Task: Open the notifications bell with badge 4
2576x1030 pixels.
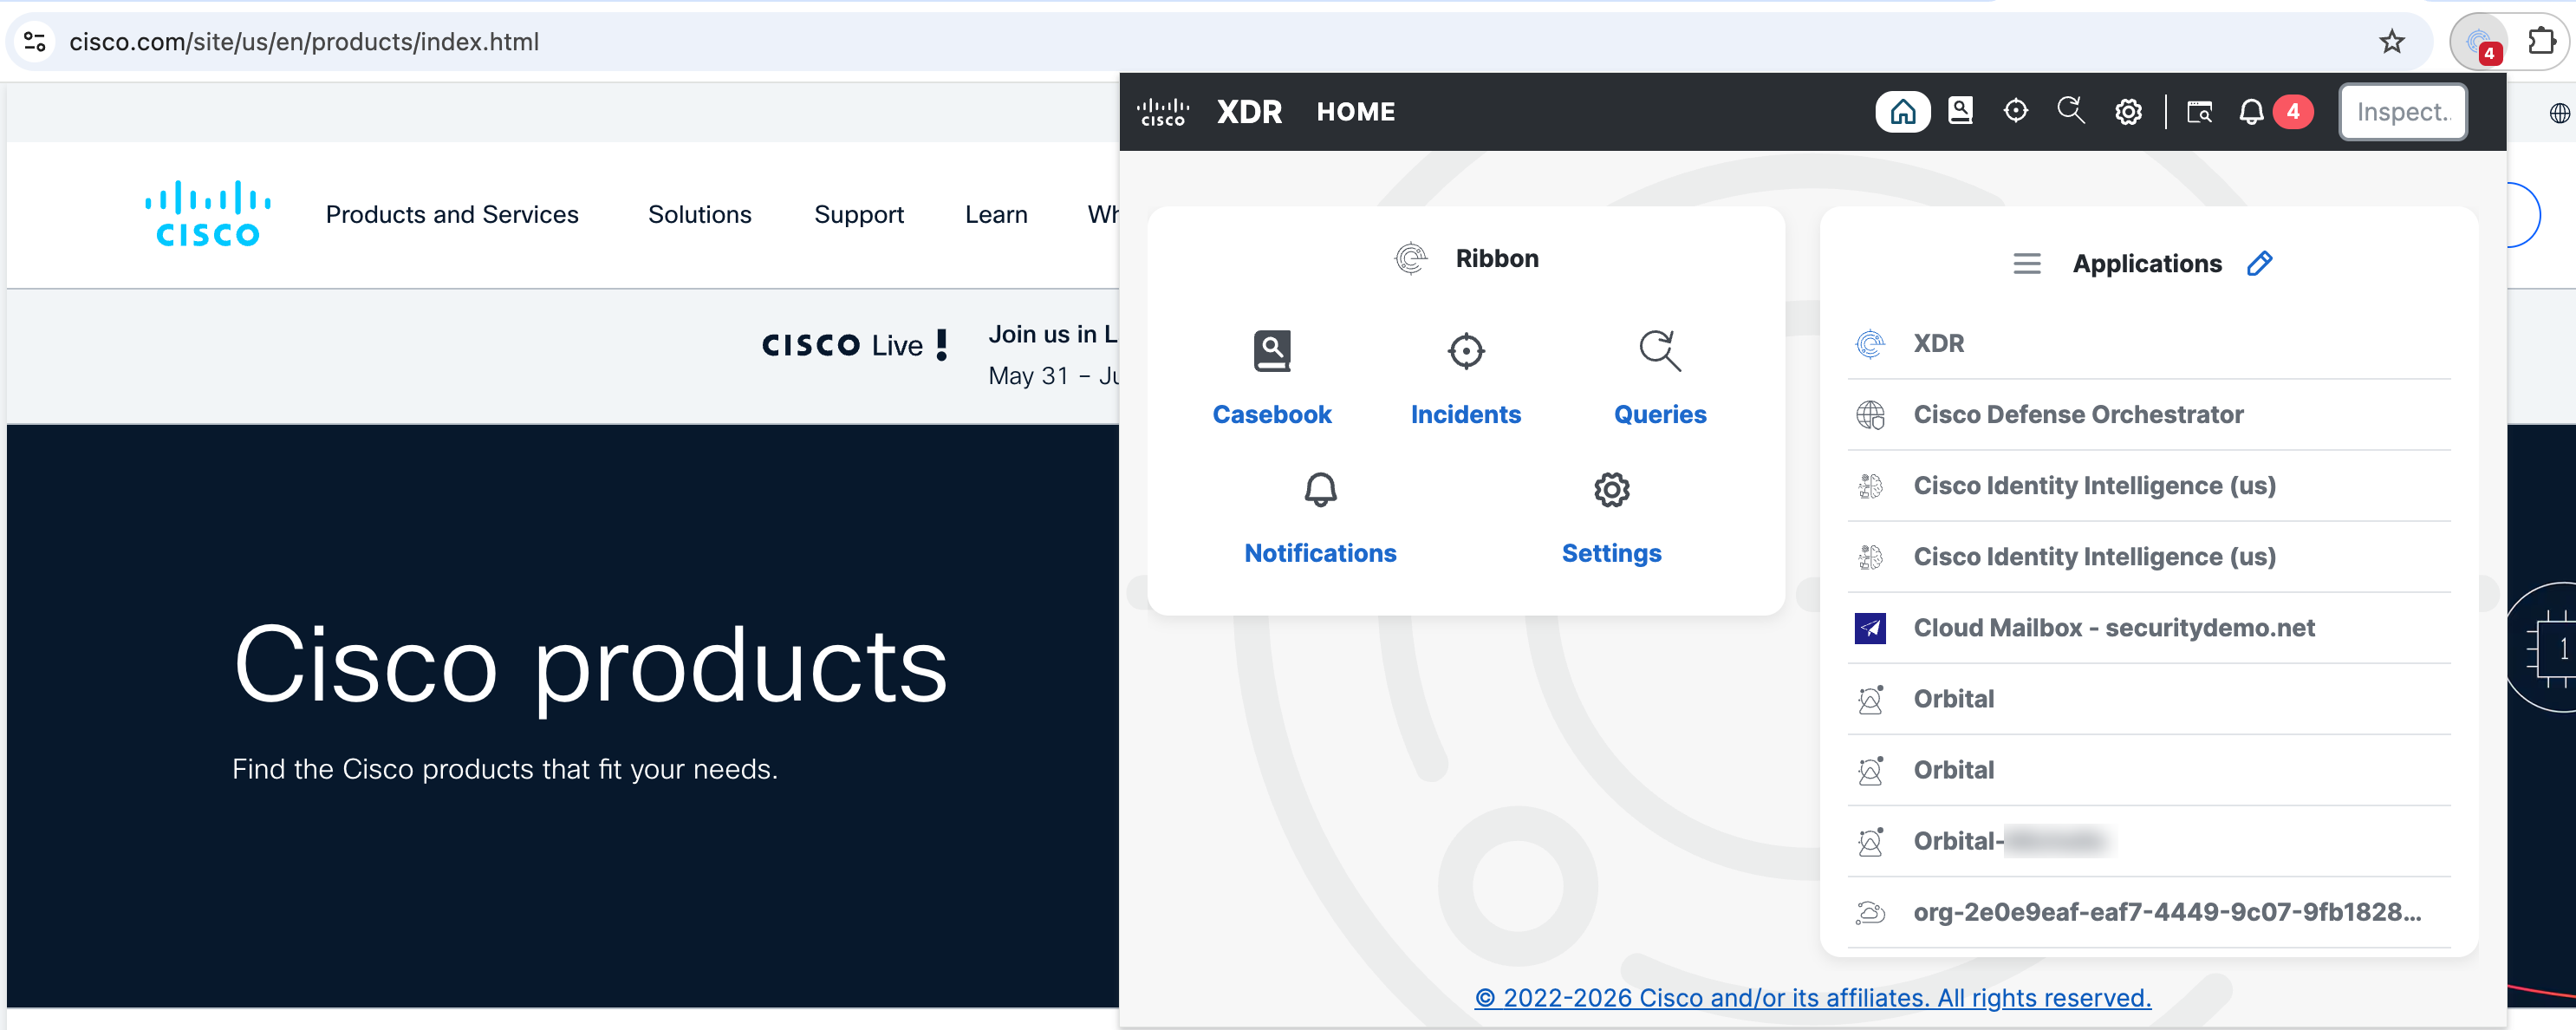Action: [2251, 112]
